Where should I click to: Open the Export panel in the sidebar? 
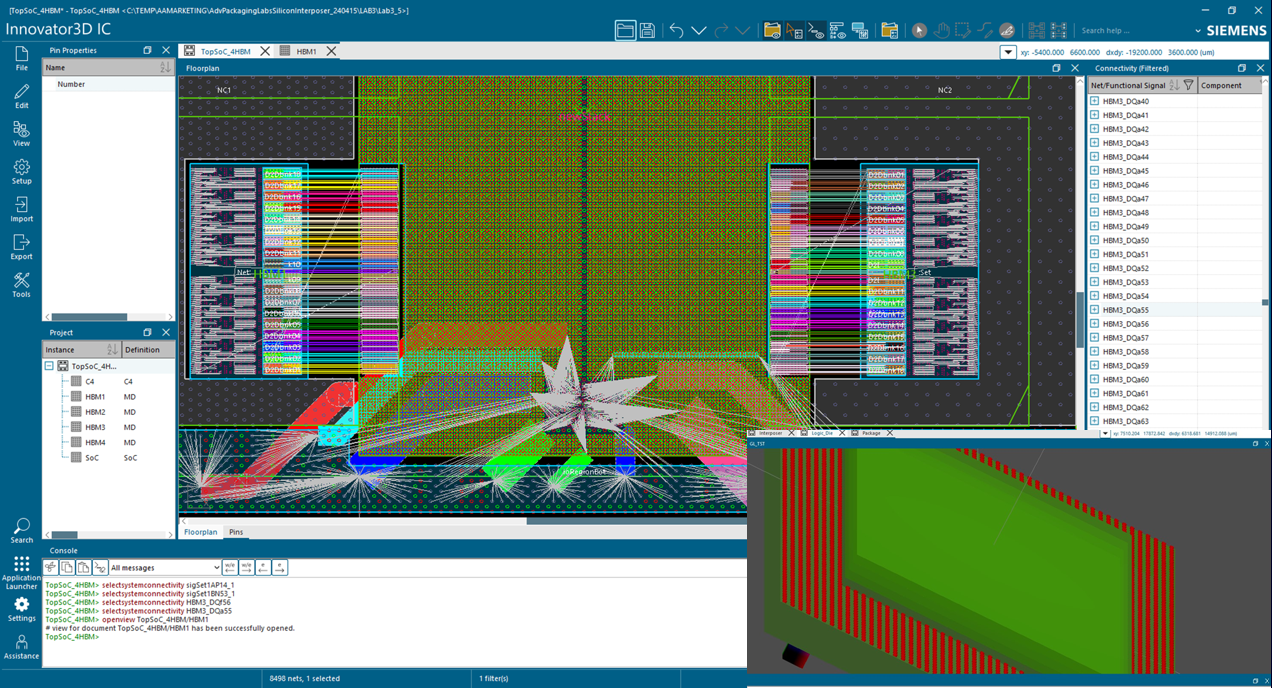(x=21, y=247)
